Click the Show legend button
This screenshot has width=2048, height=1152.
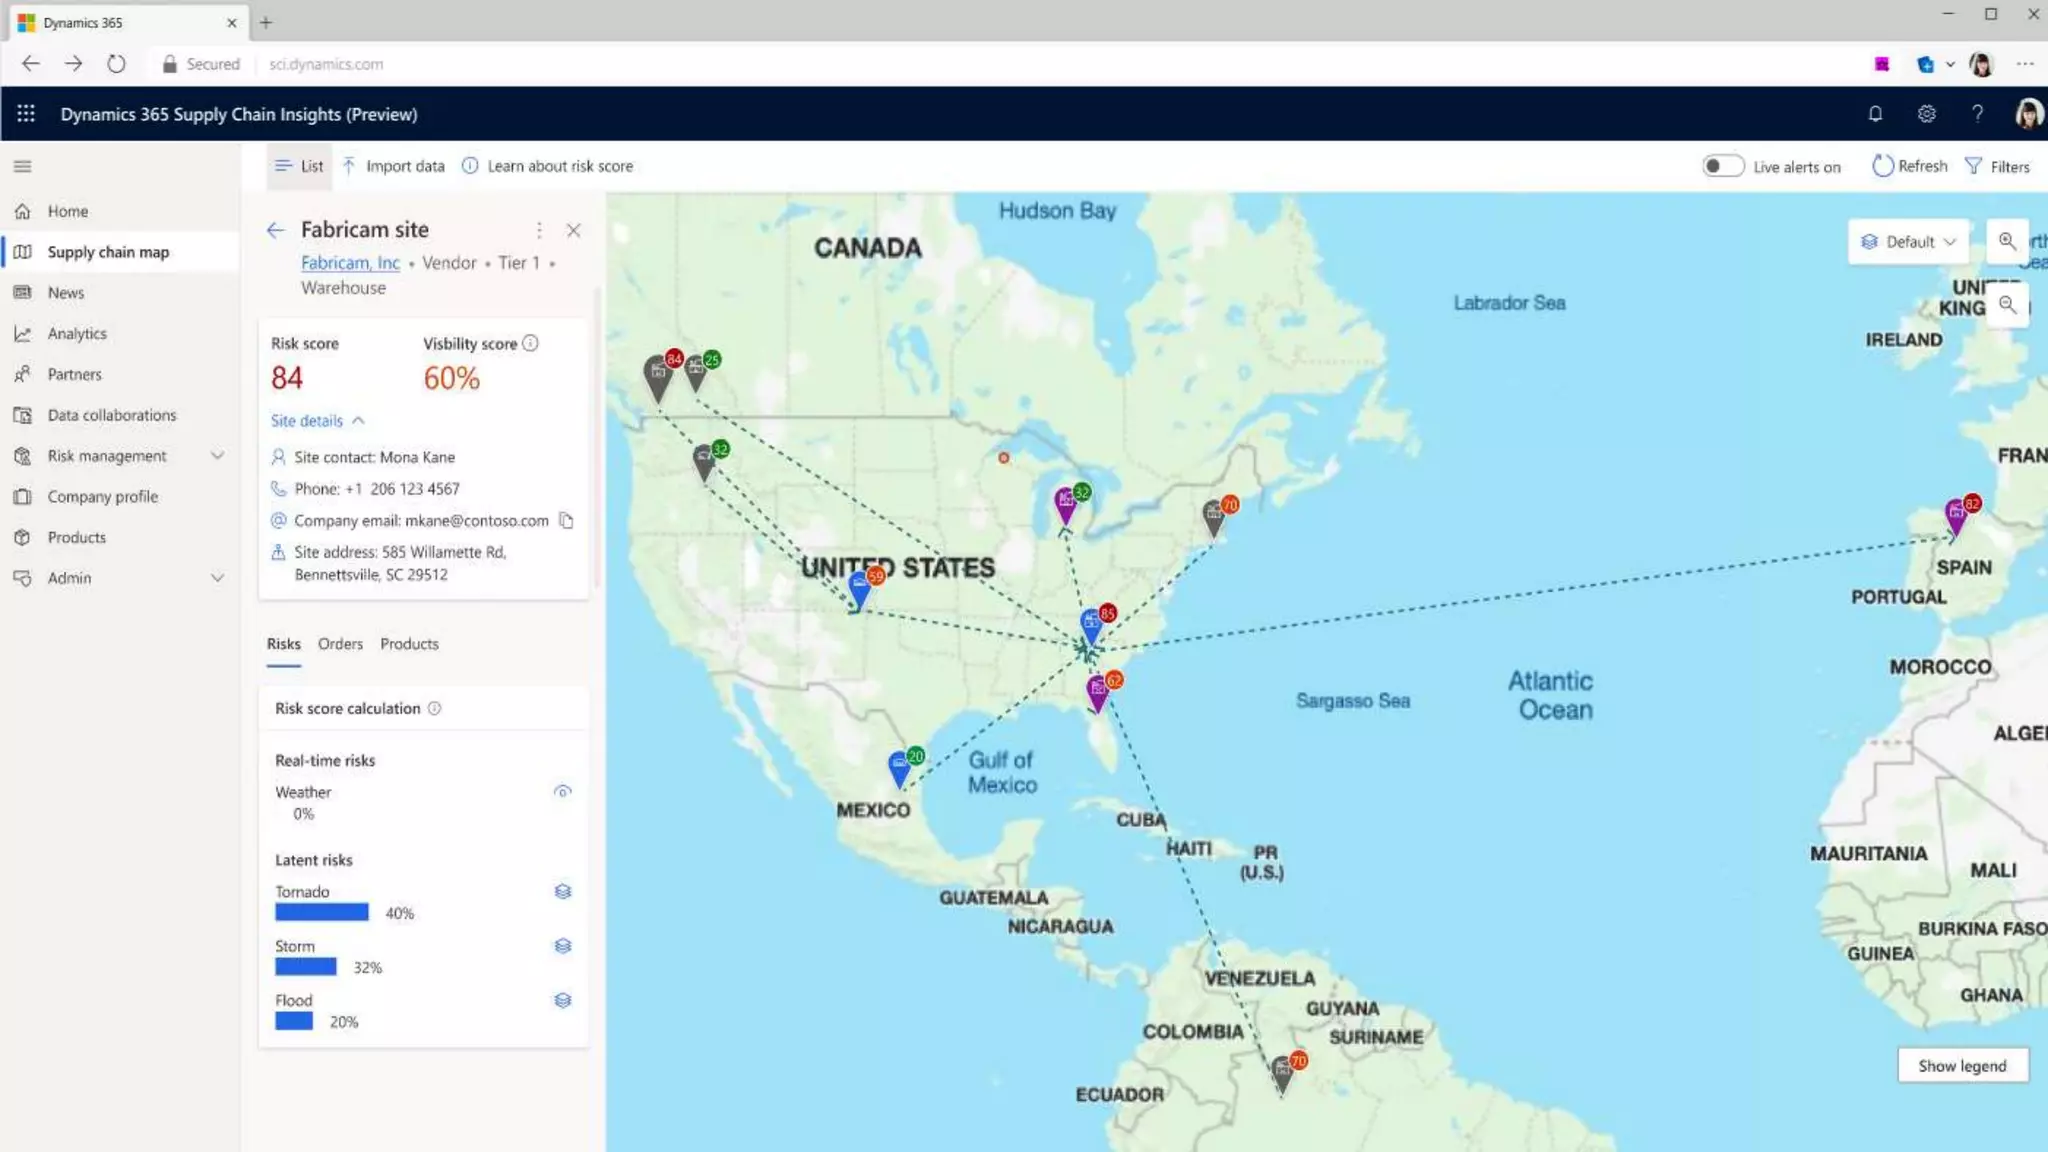pyautogui.click(x=1962, y=1066)
